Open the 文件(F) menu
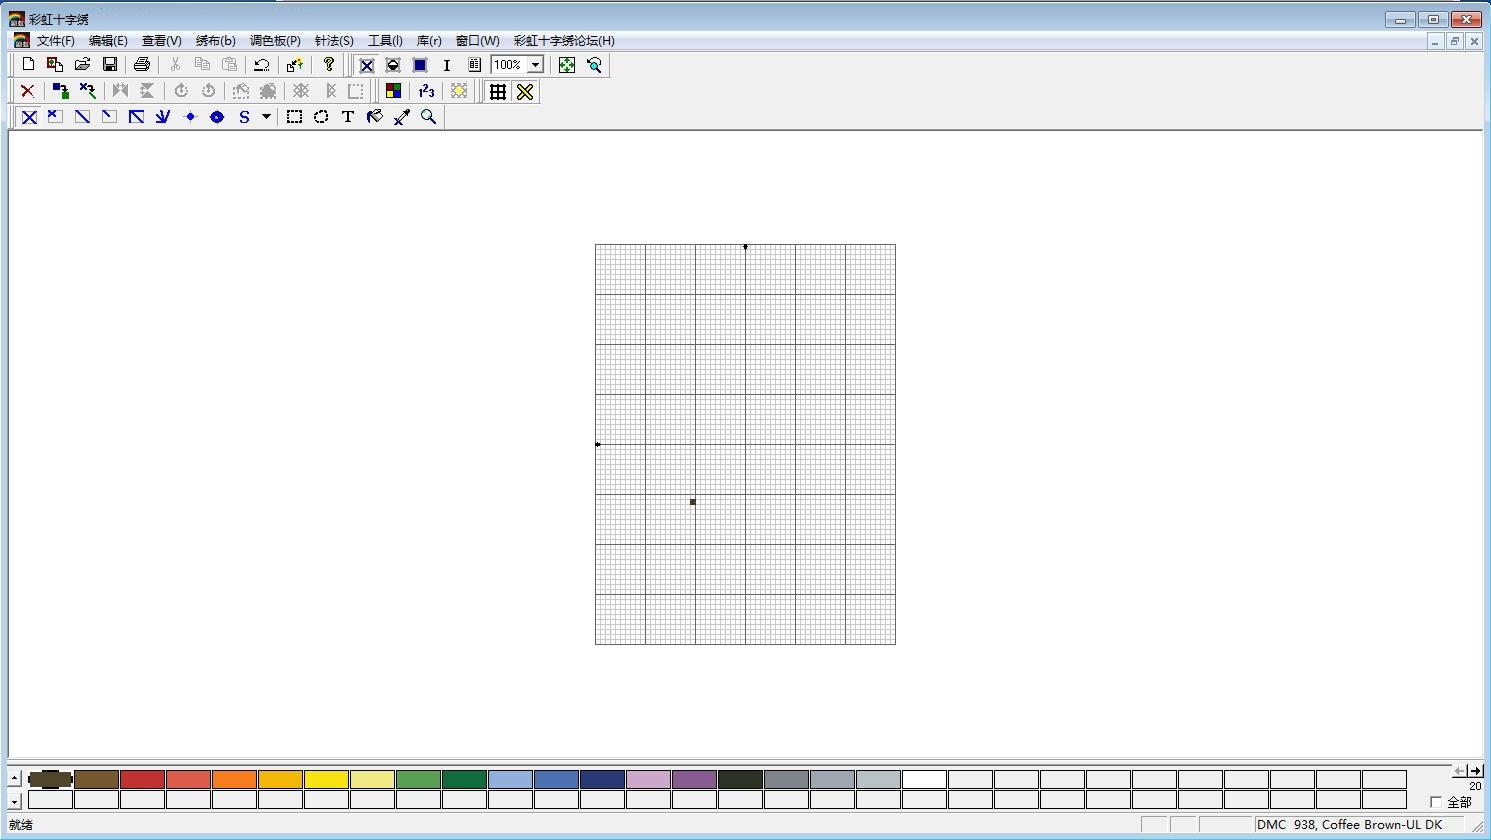The width and height of the screenshot is (1491, 840). tap(55, 41)
